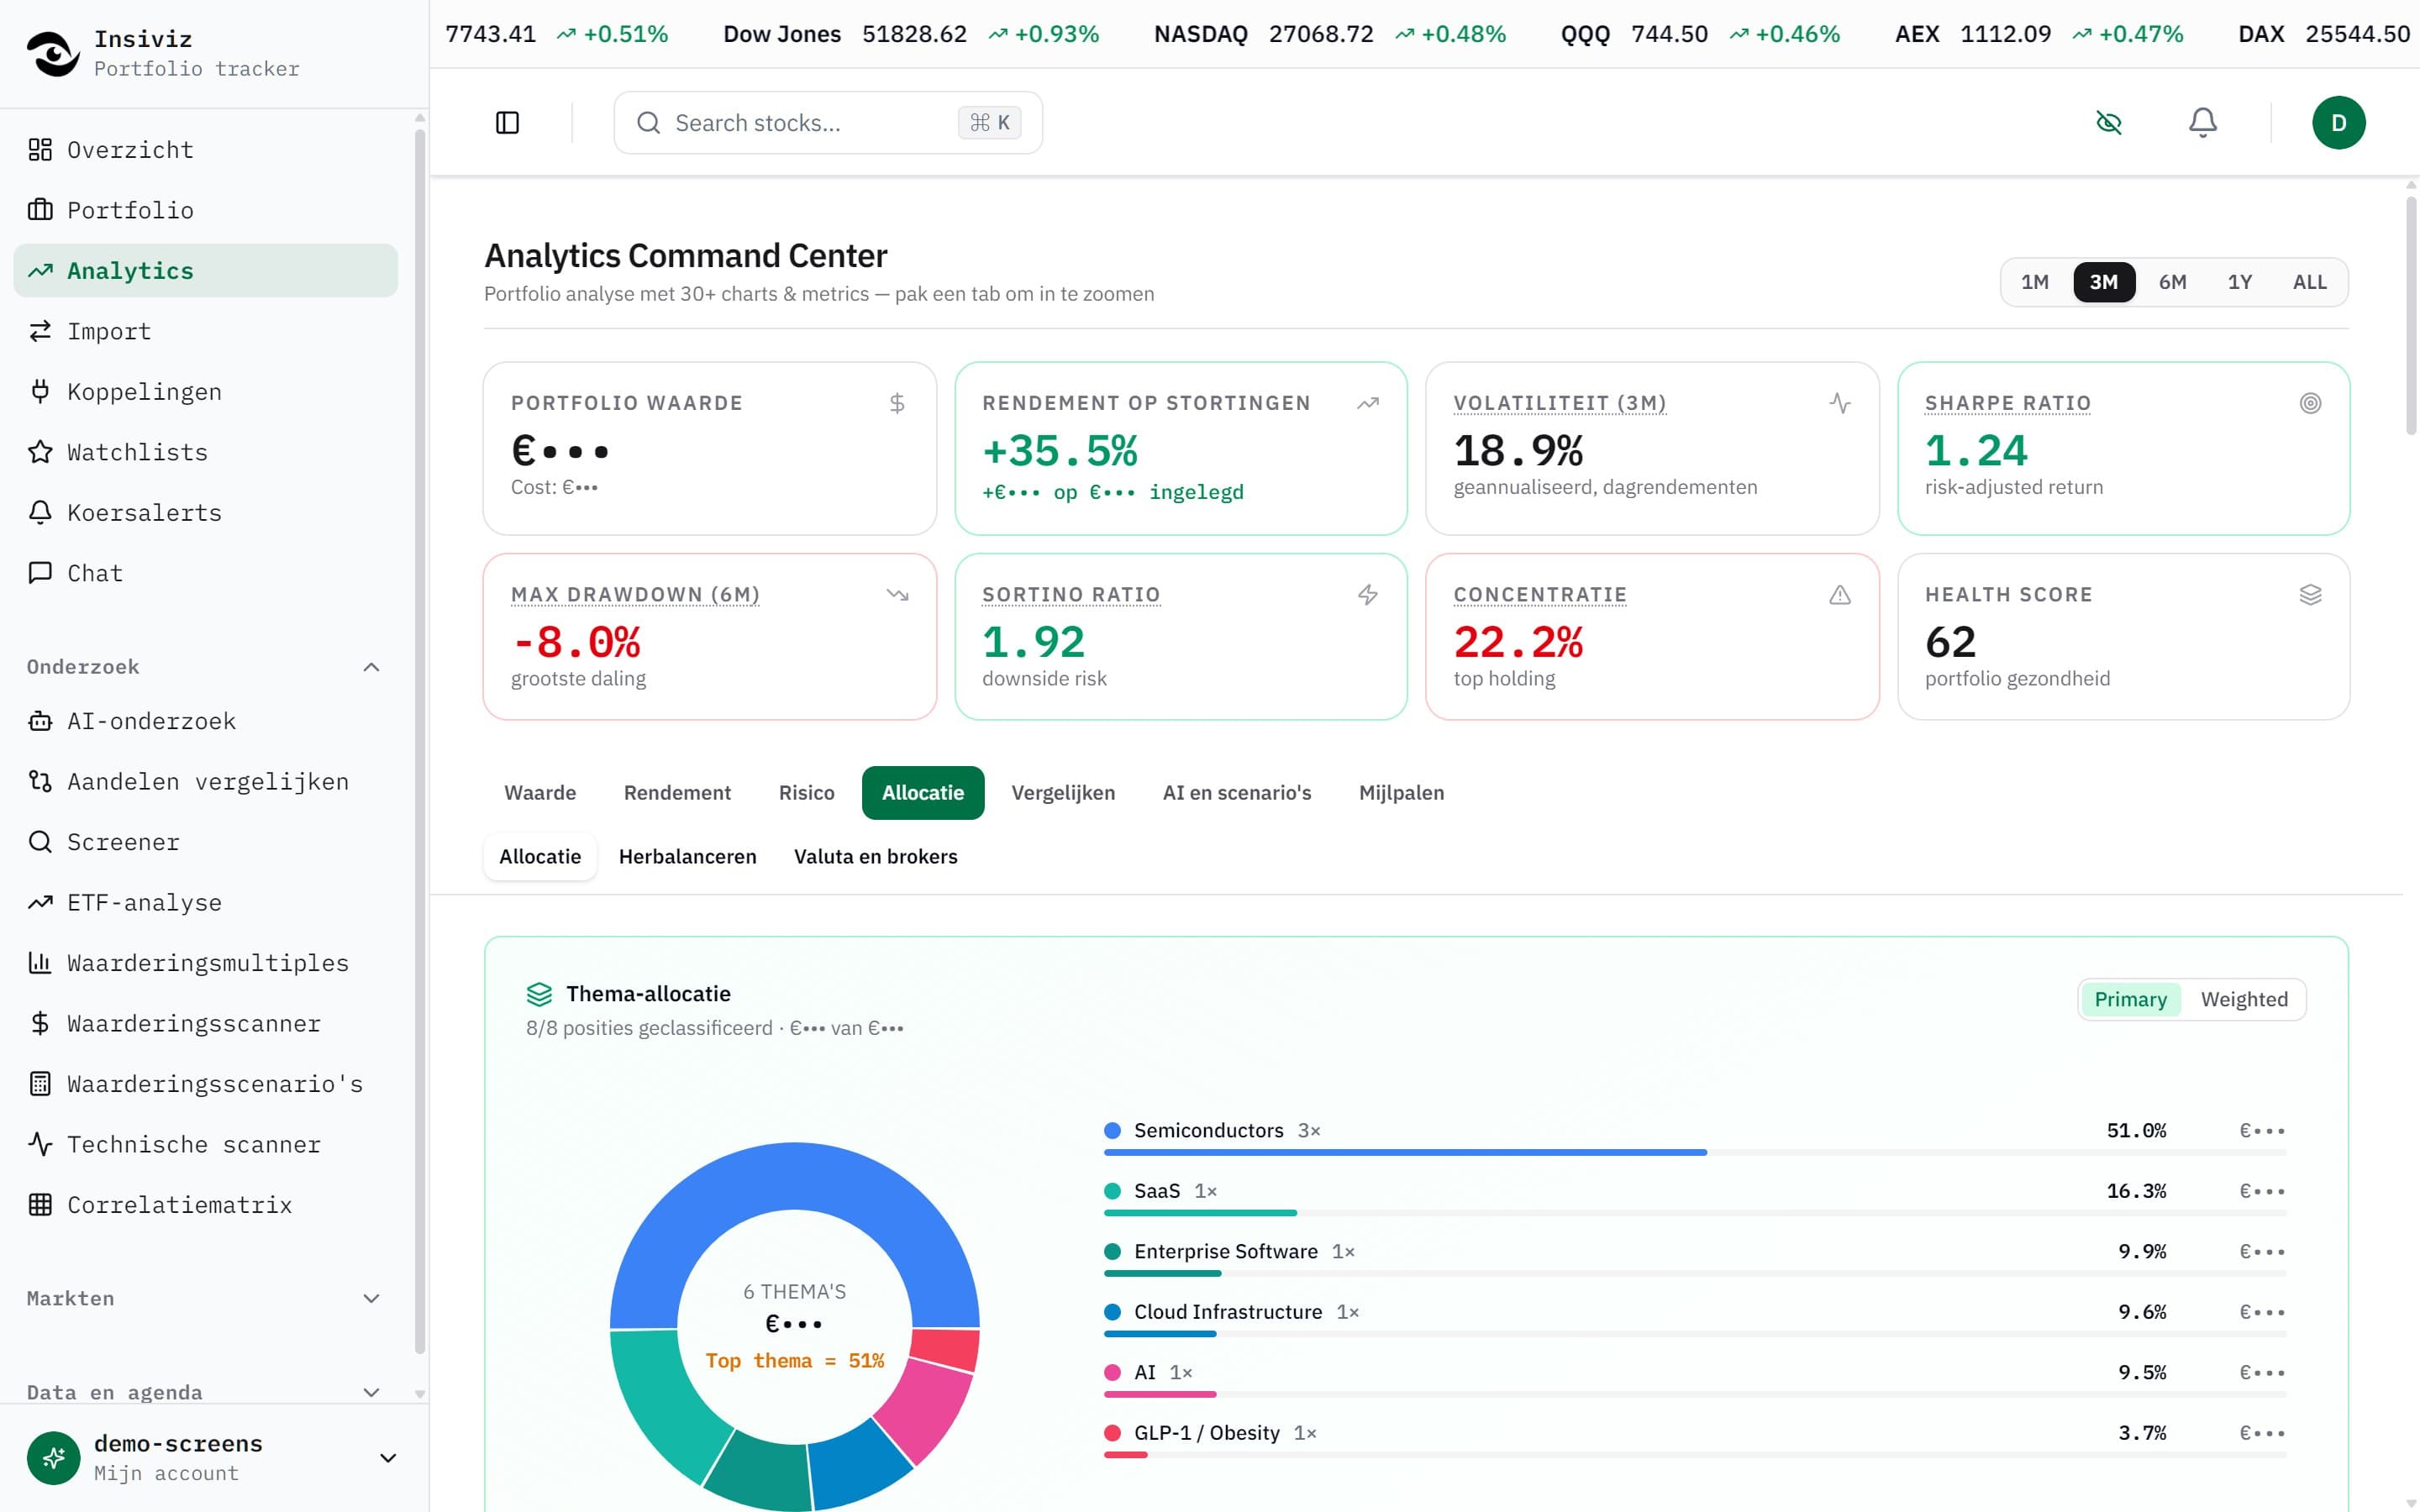
Task: Open AI-onderzoek in sidebar
Action: pos(205,721)
